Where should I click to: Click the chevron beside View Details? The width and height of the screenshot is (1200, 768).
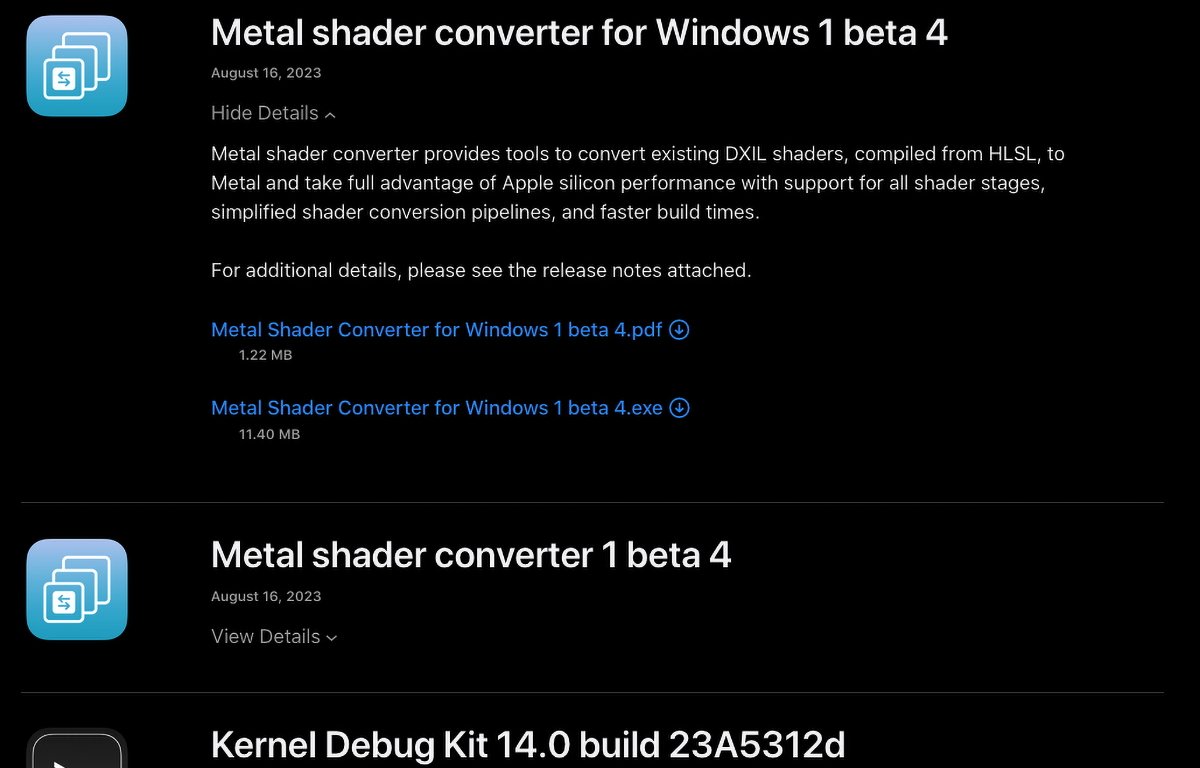tap(332, 637)
